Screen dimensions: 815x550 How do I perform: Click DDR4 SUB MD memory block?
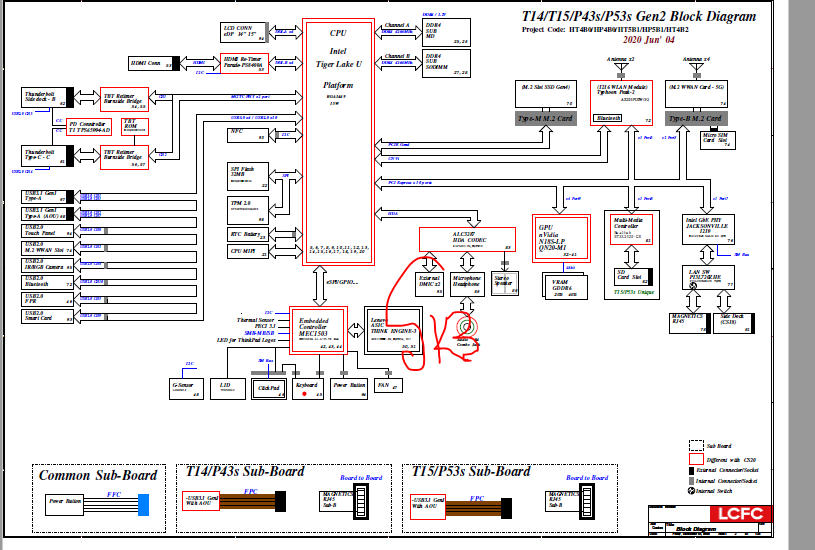tap(446, 32)
